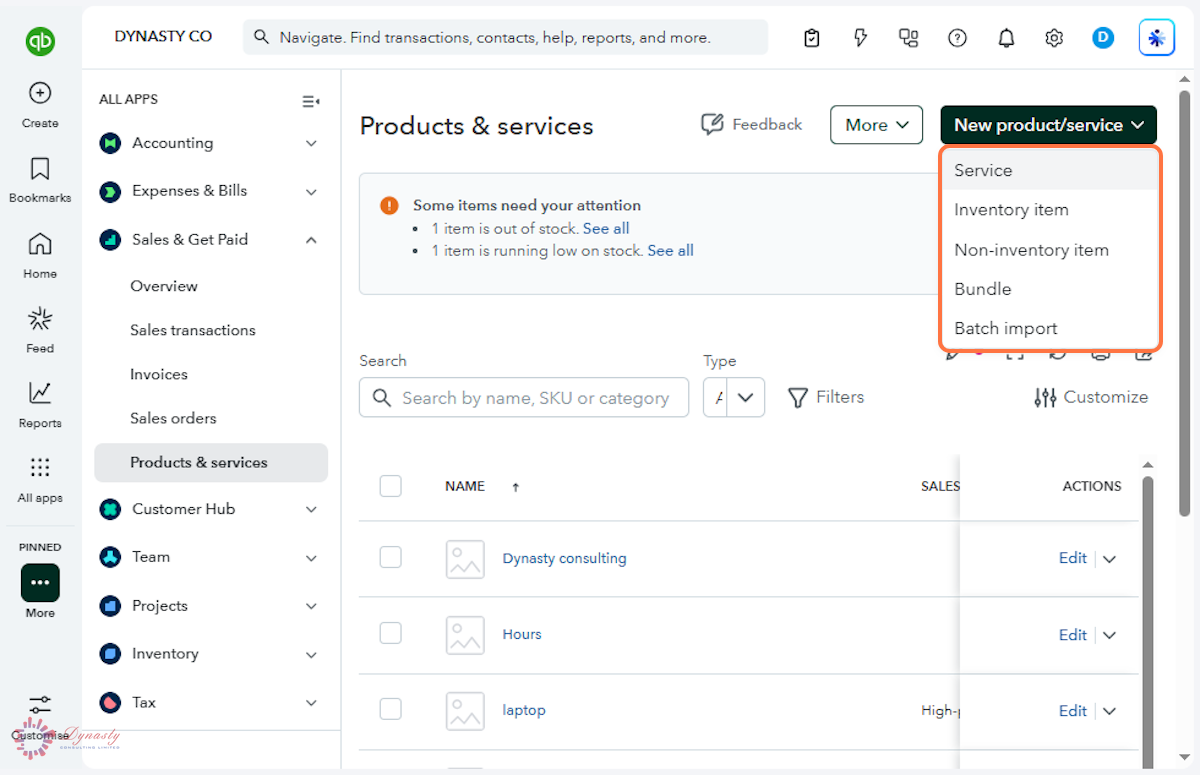Expand the Inventory section
This screenshot has height=775, width=1200.
[x=311, y=654]
